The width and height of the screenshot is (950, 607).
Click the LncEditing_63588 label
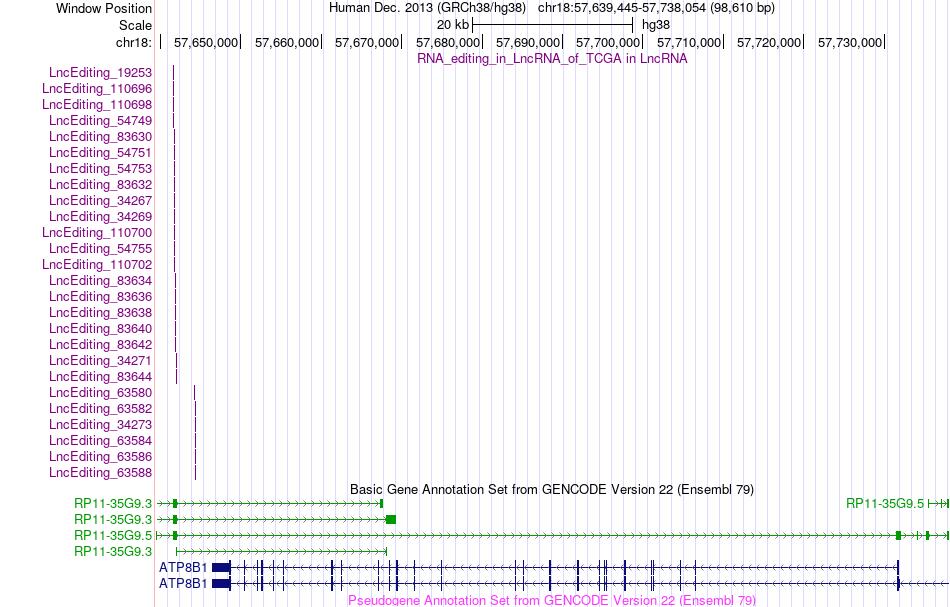[x=101, y=473]
